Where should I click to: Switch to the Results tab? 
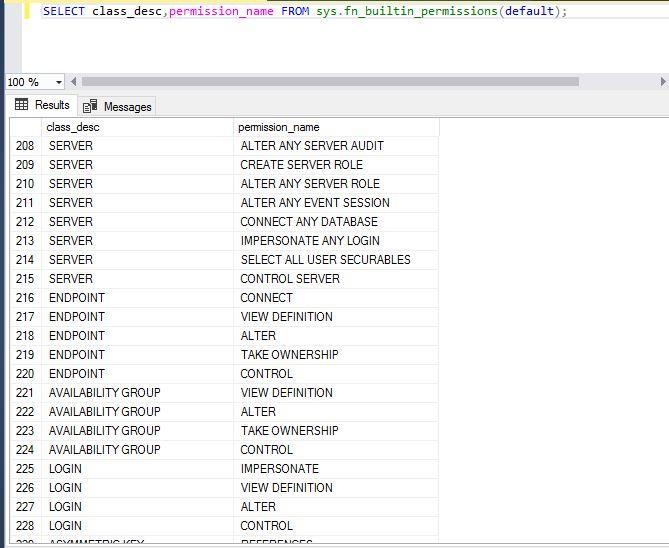[x=42, y=105]
